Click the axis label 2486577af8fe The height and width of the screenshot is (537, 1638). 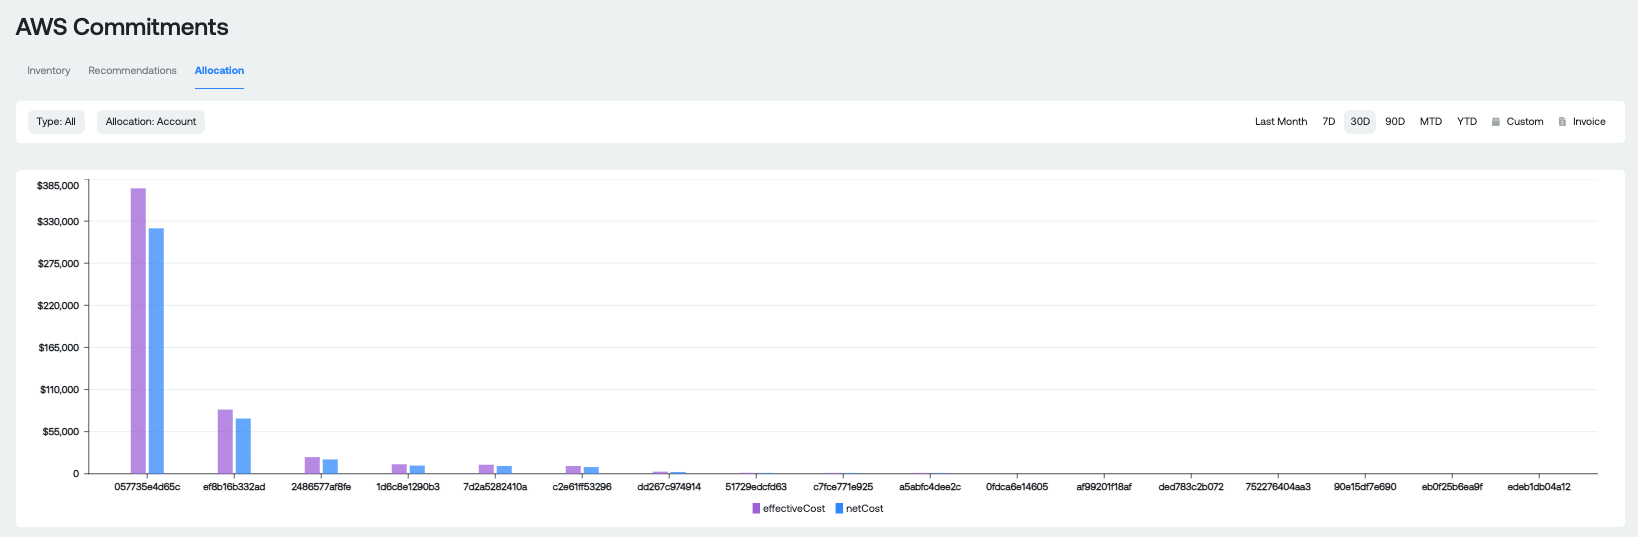point(321,487)
